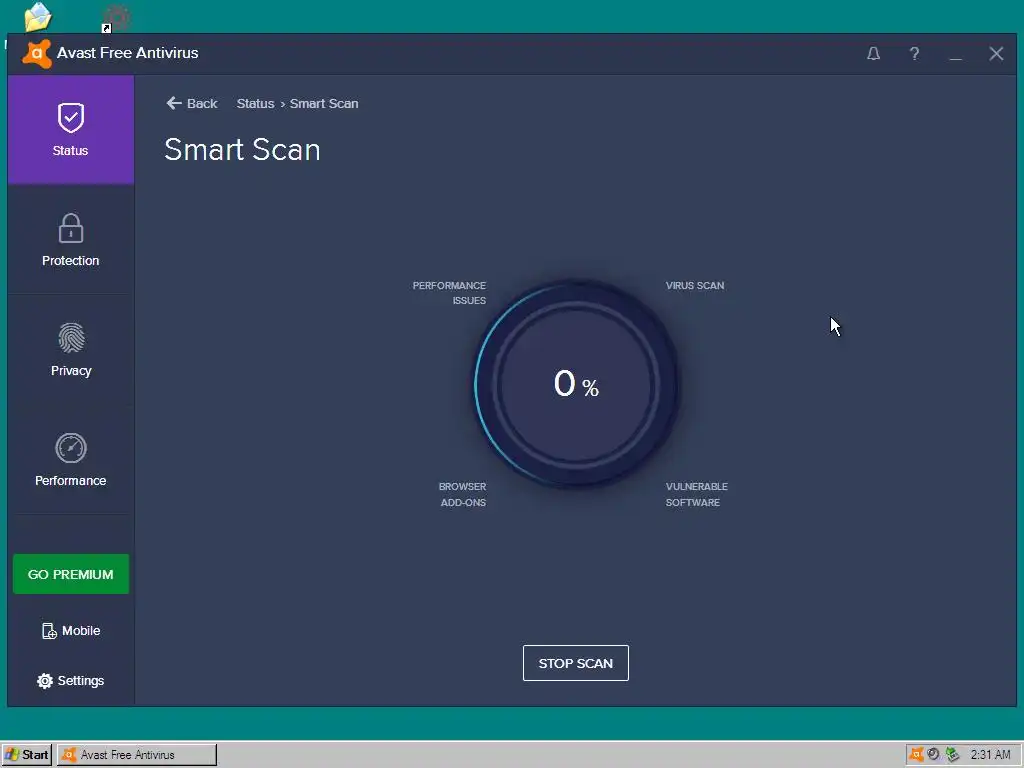
Task: Click the PERFORMANCE ISSUES label
Action: [x=449, y=293]
